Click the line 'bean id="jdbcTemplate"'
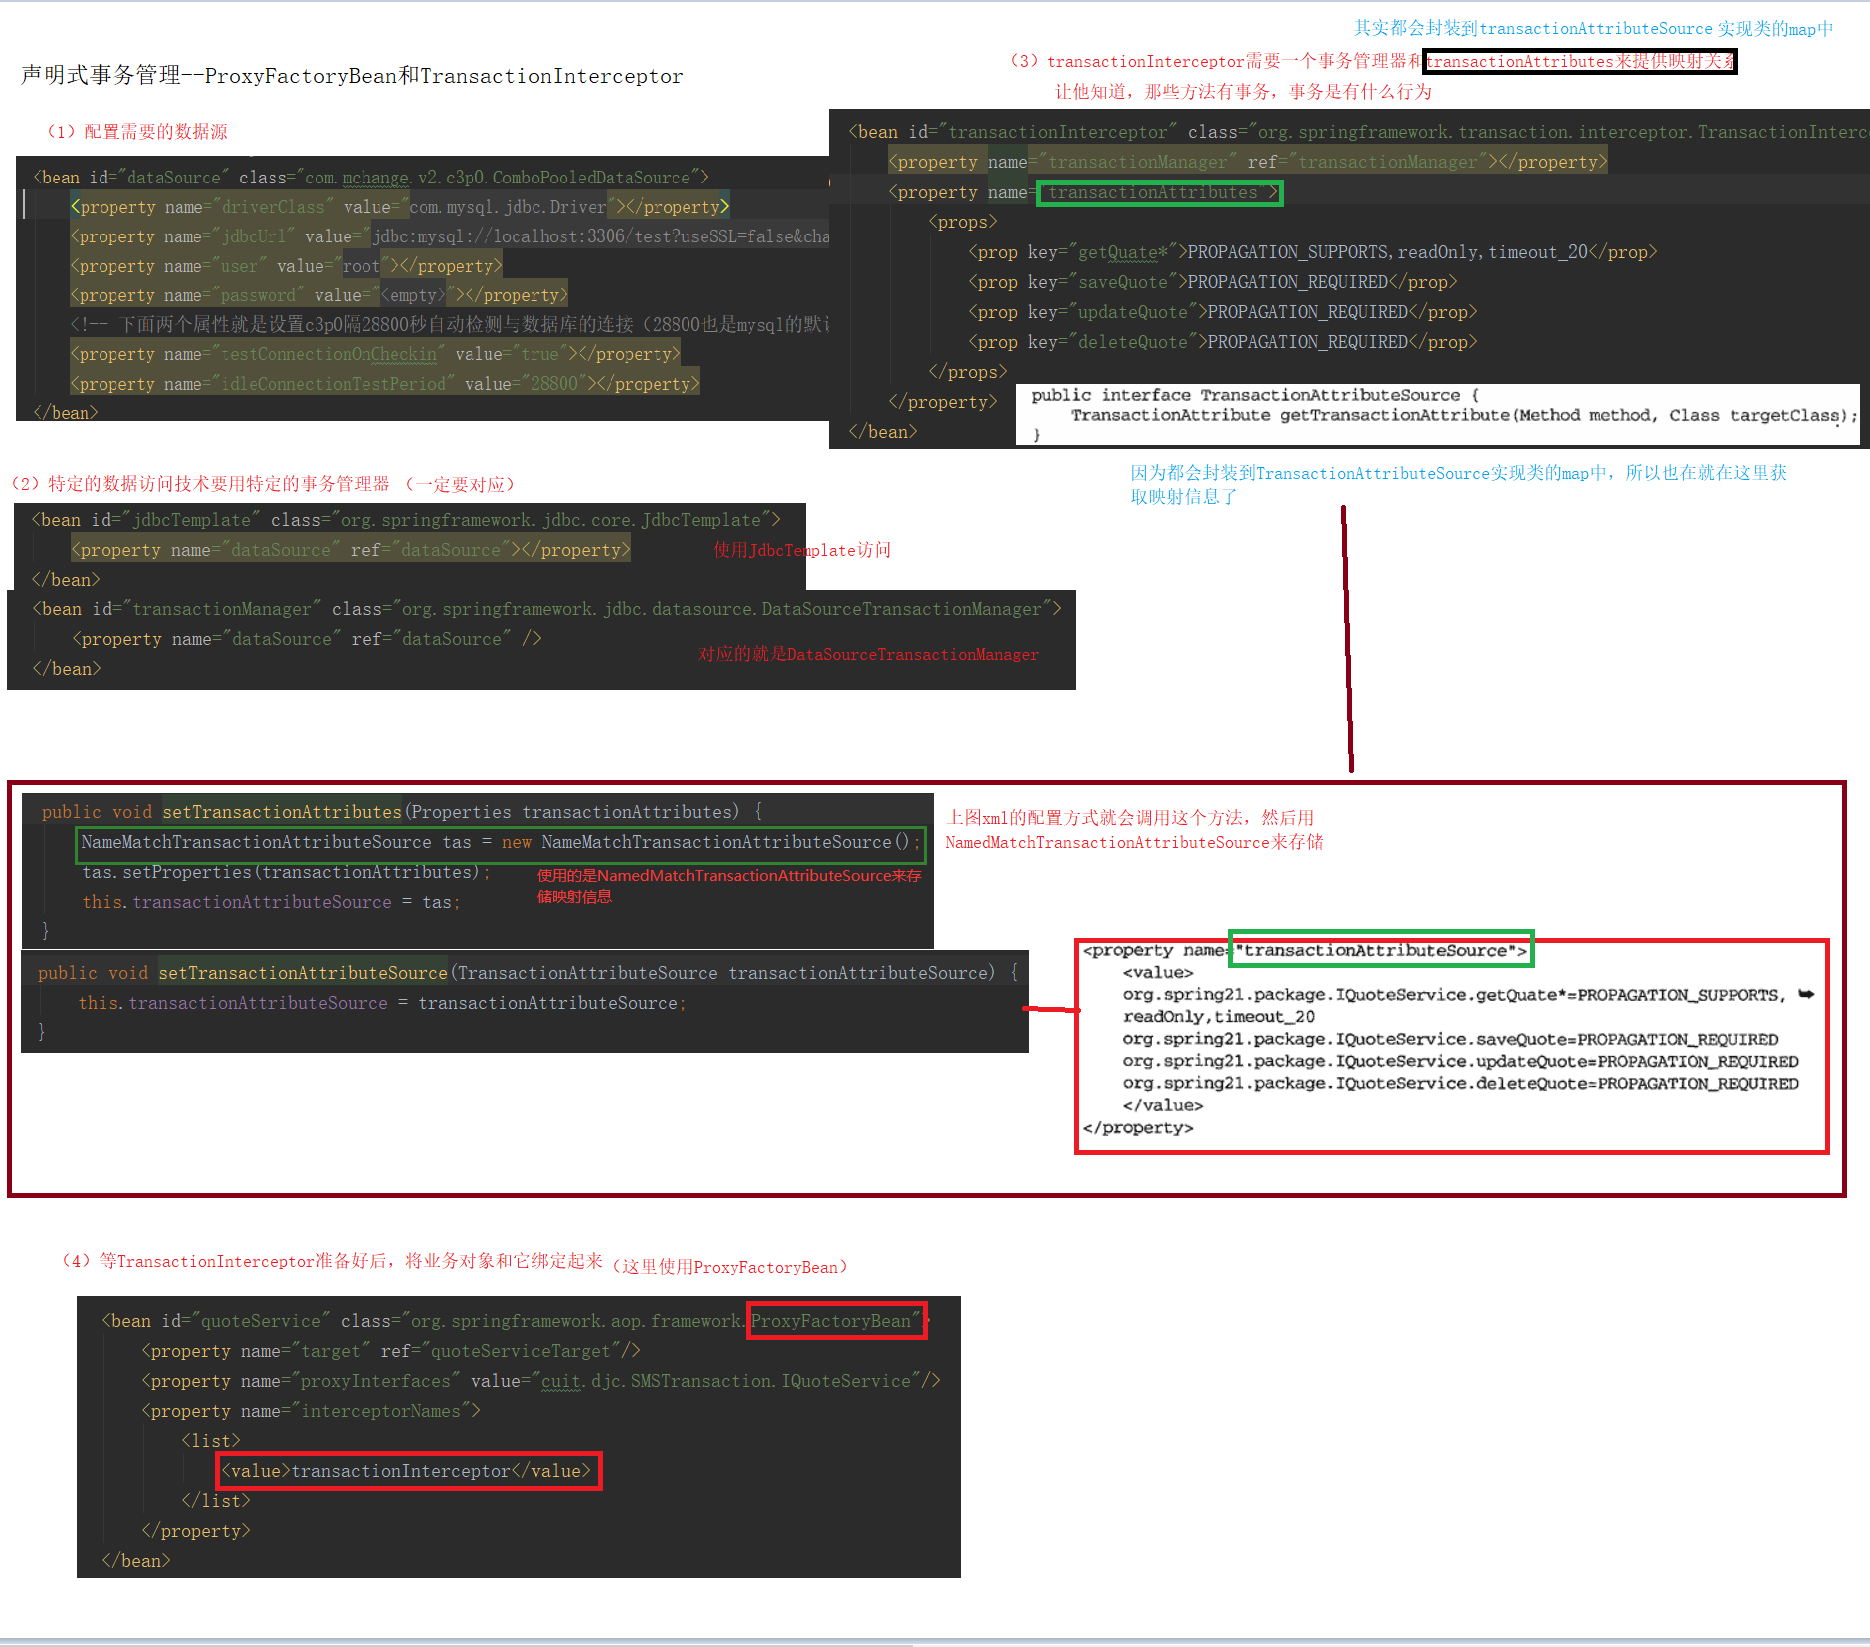This screenshot has height=1647, width=1870. point(406,520)
